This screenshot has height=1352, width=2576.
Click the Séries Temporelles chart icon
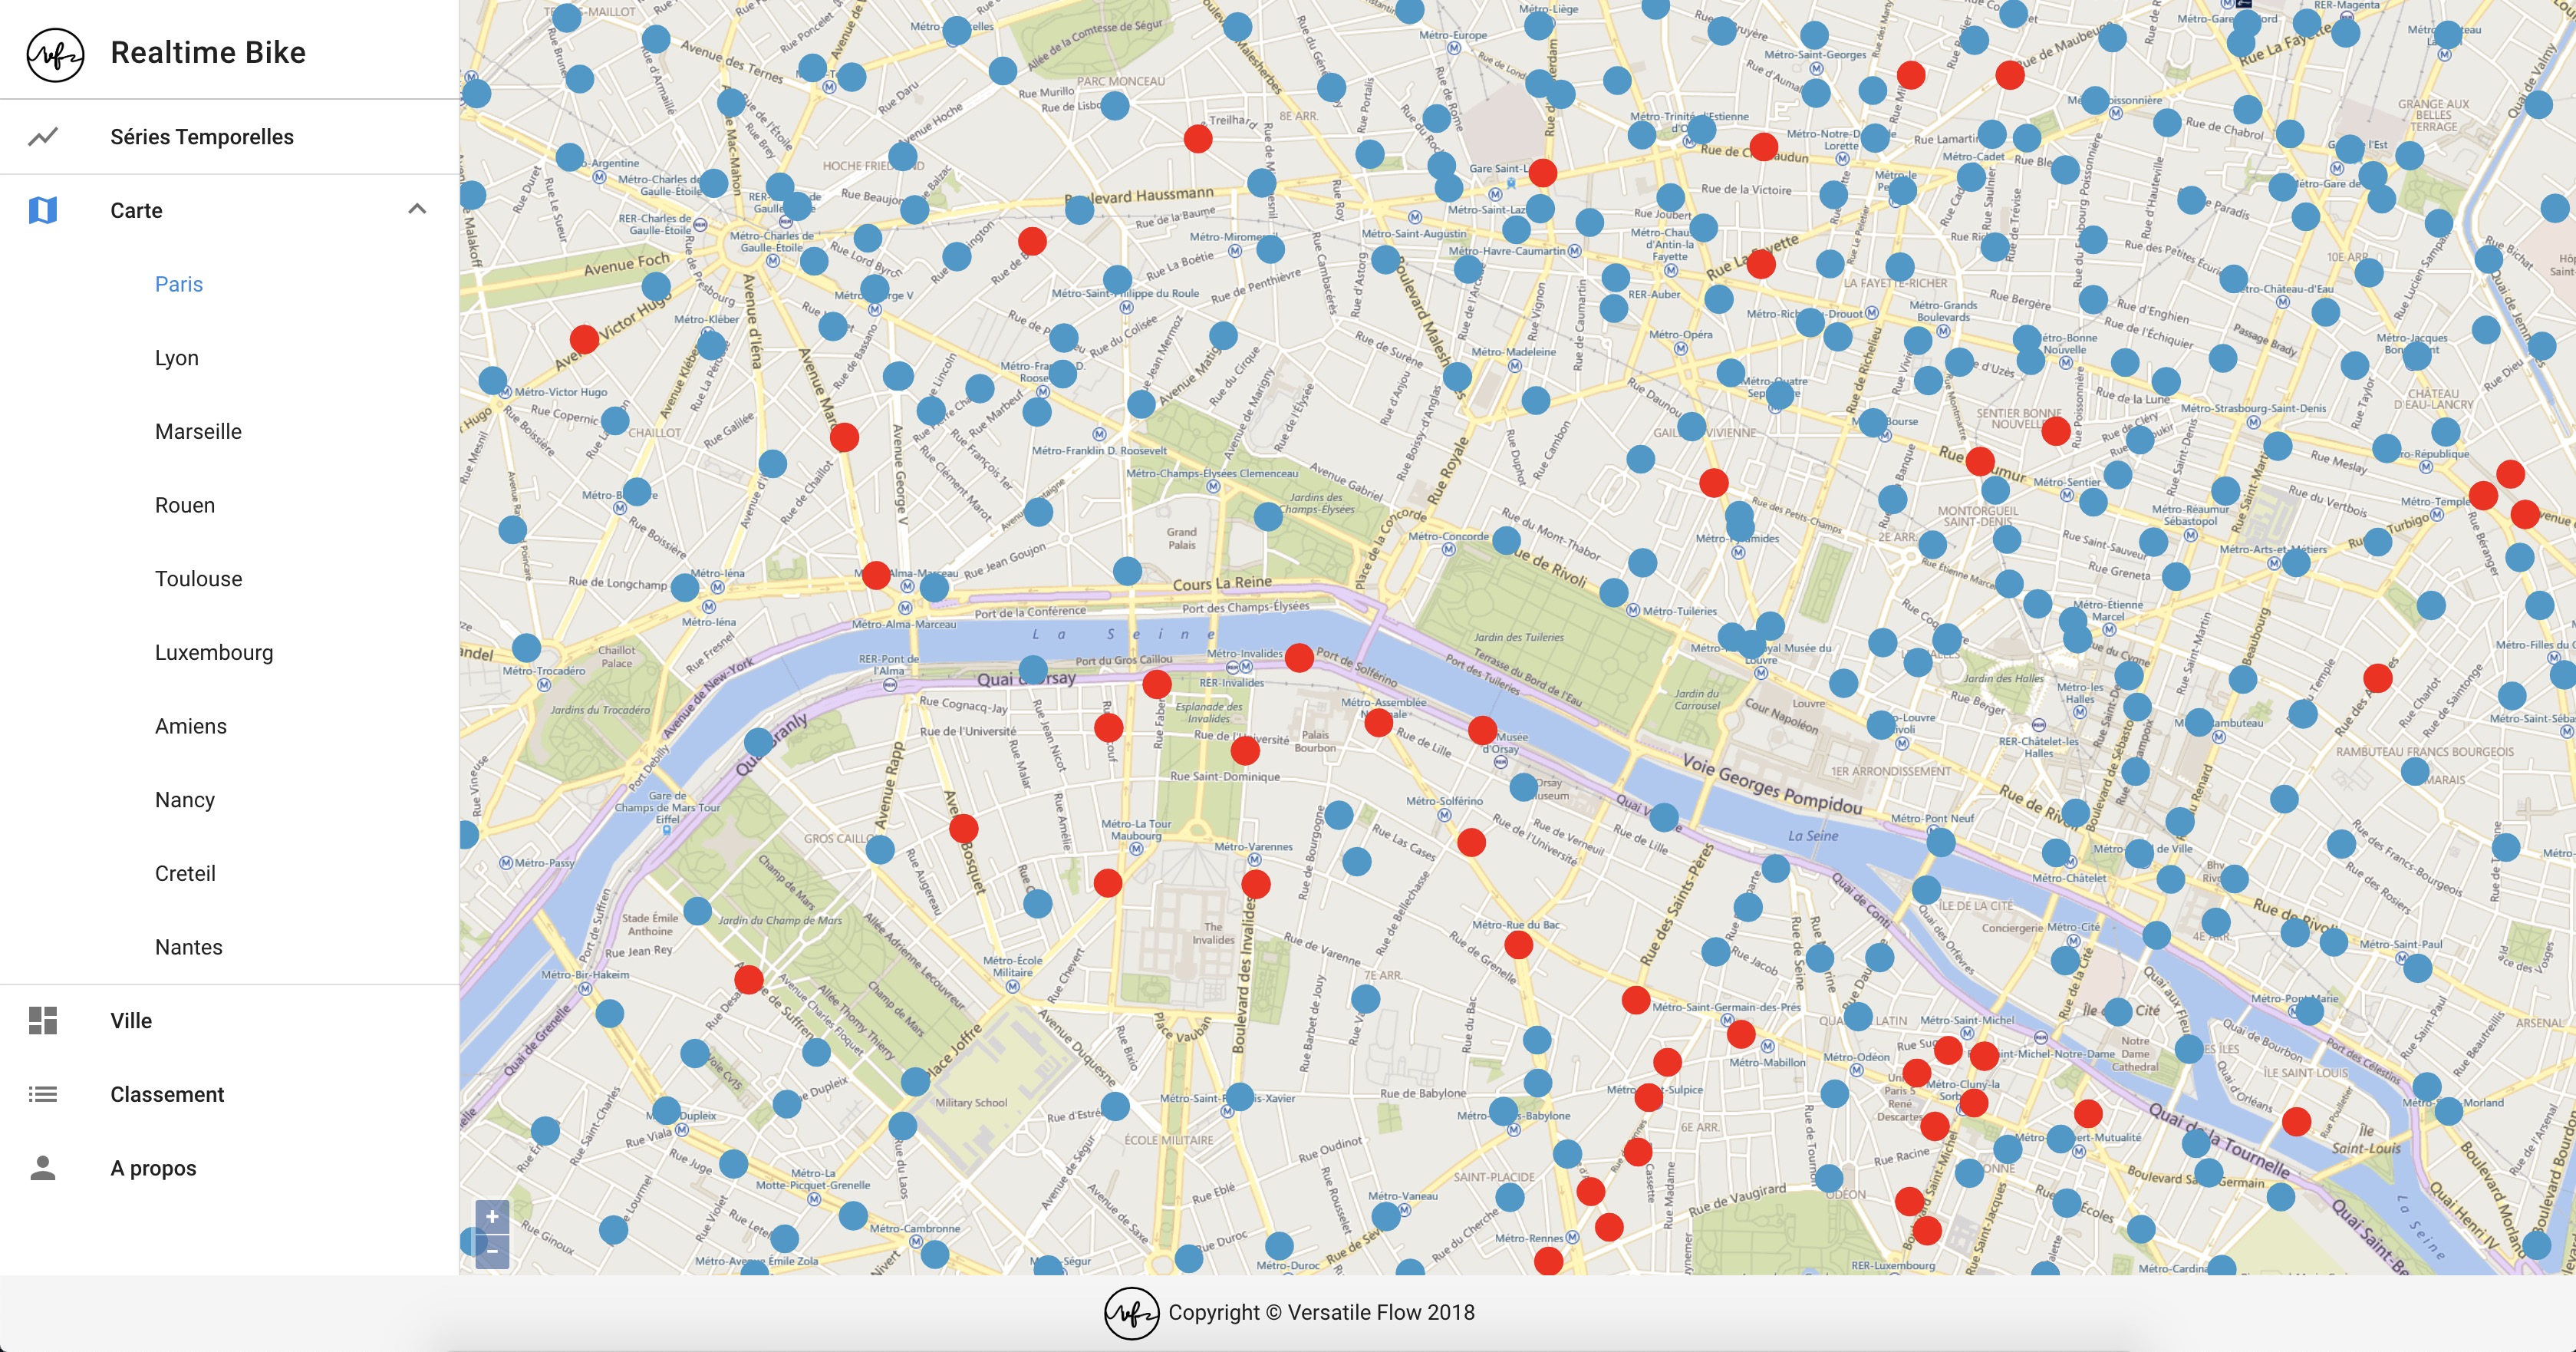[x=43, y=137]
